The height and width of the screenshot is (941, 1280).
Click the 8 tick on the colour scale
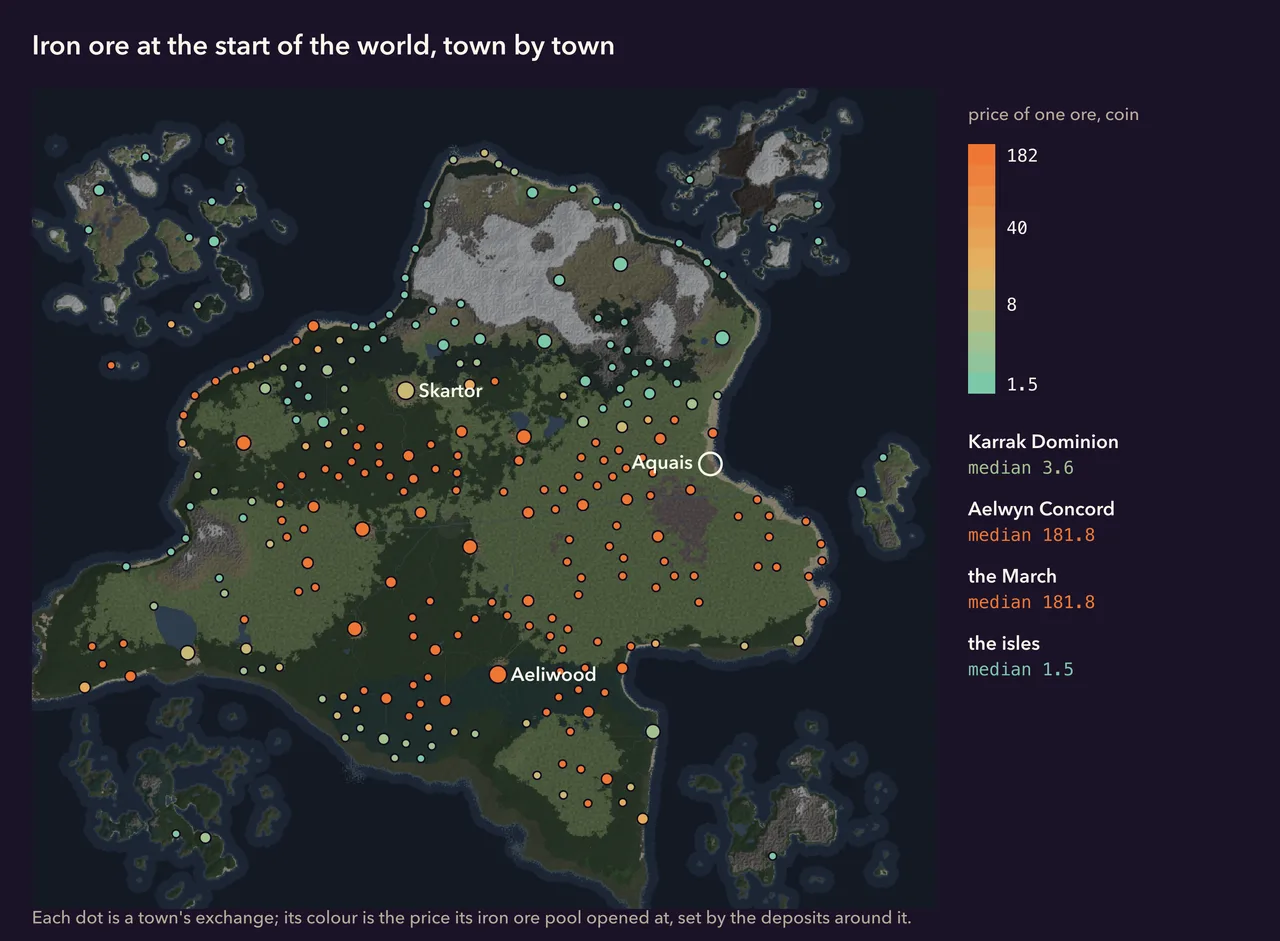[1012, 304]
